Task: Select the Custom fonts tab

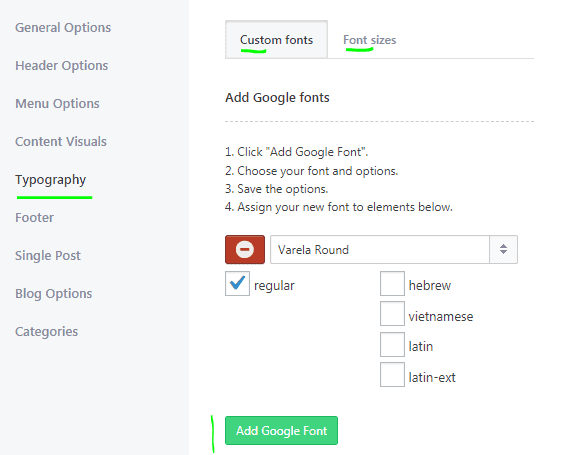Action: (276, 39)
